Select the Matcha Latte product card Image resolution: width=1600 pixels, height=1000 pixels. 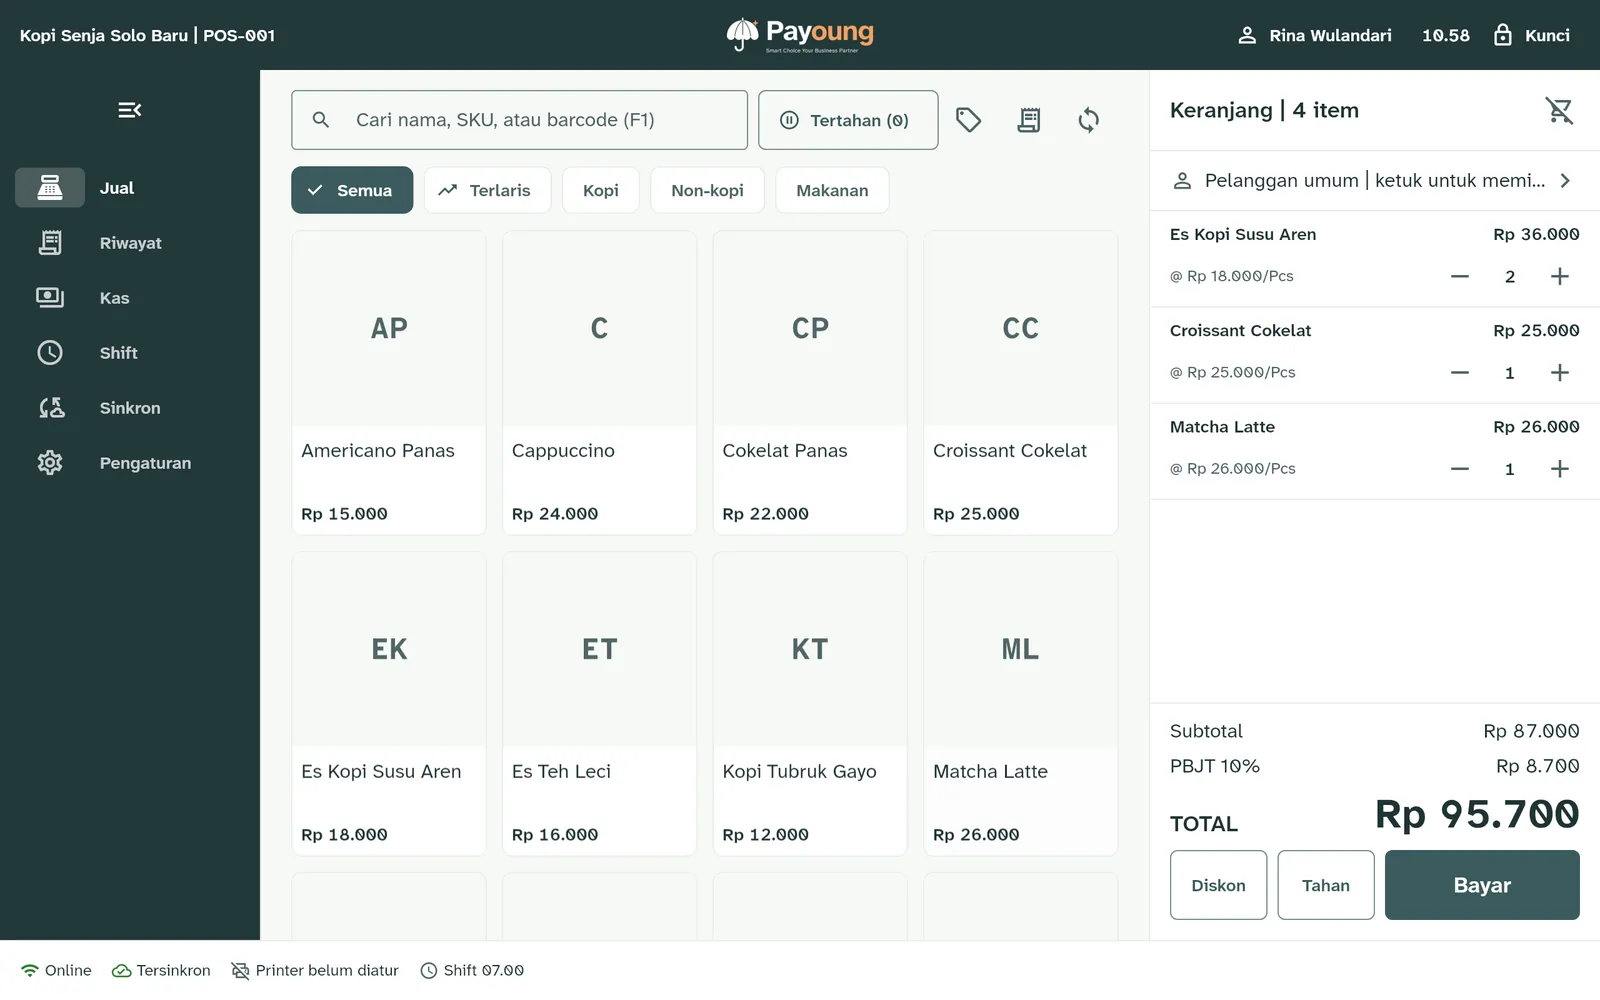click(x=1020, y=704)
